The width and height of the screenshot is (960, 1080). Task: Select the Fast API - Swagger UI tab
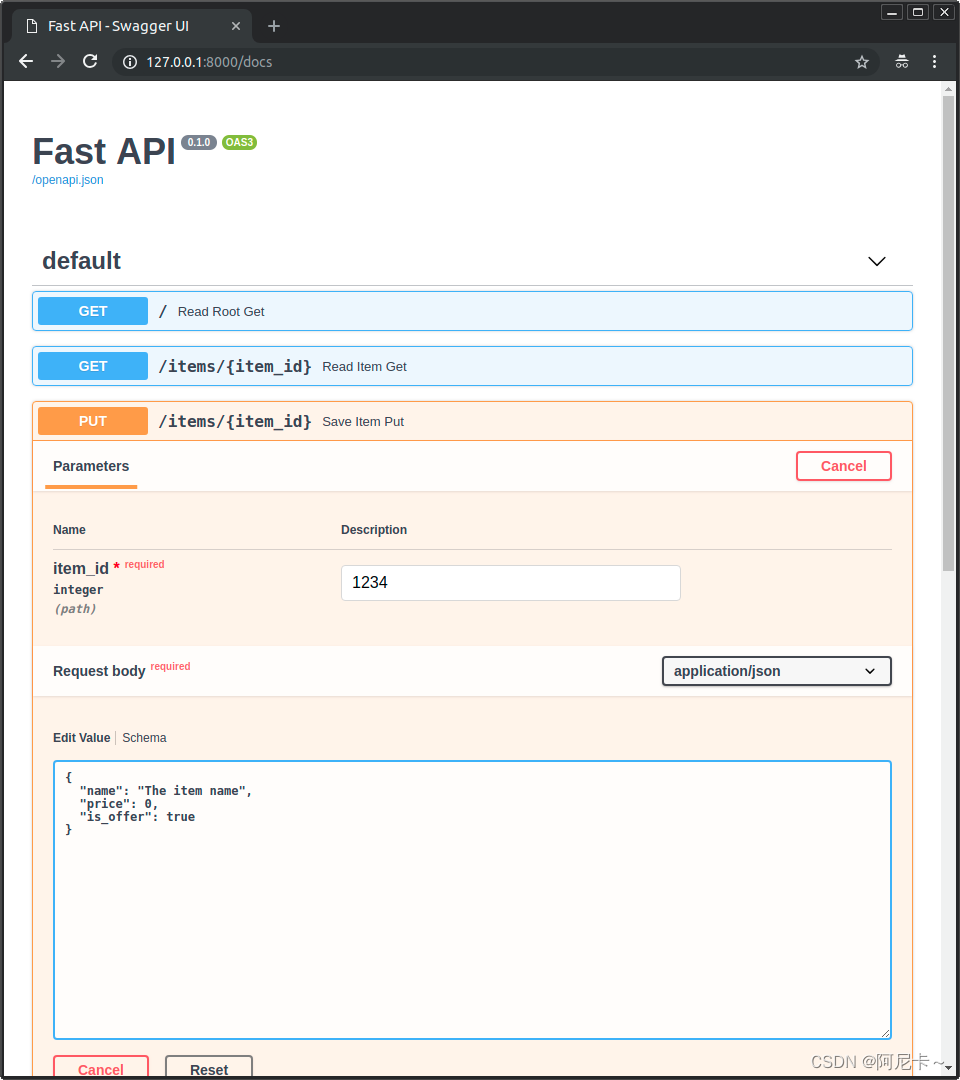tap(131, 25)
